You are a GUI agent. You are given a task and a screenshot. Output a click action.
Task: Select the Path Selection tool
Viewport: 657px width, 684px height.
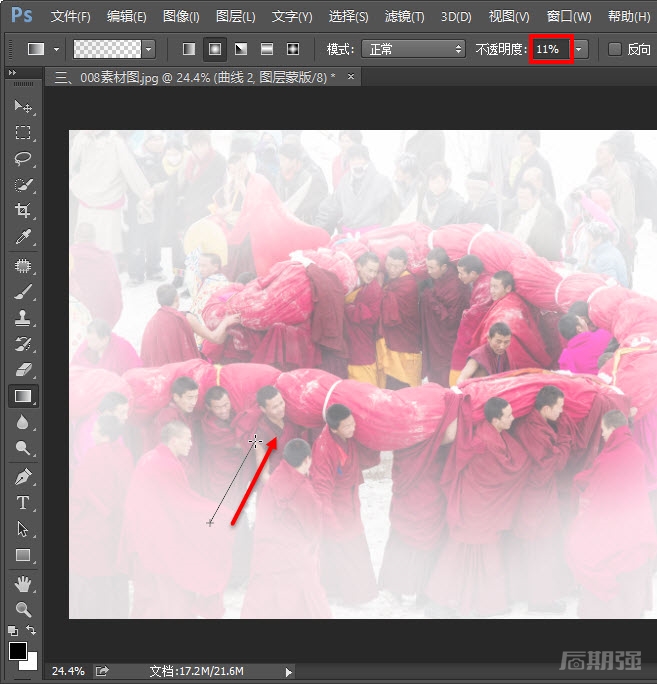click(23, 529)
